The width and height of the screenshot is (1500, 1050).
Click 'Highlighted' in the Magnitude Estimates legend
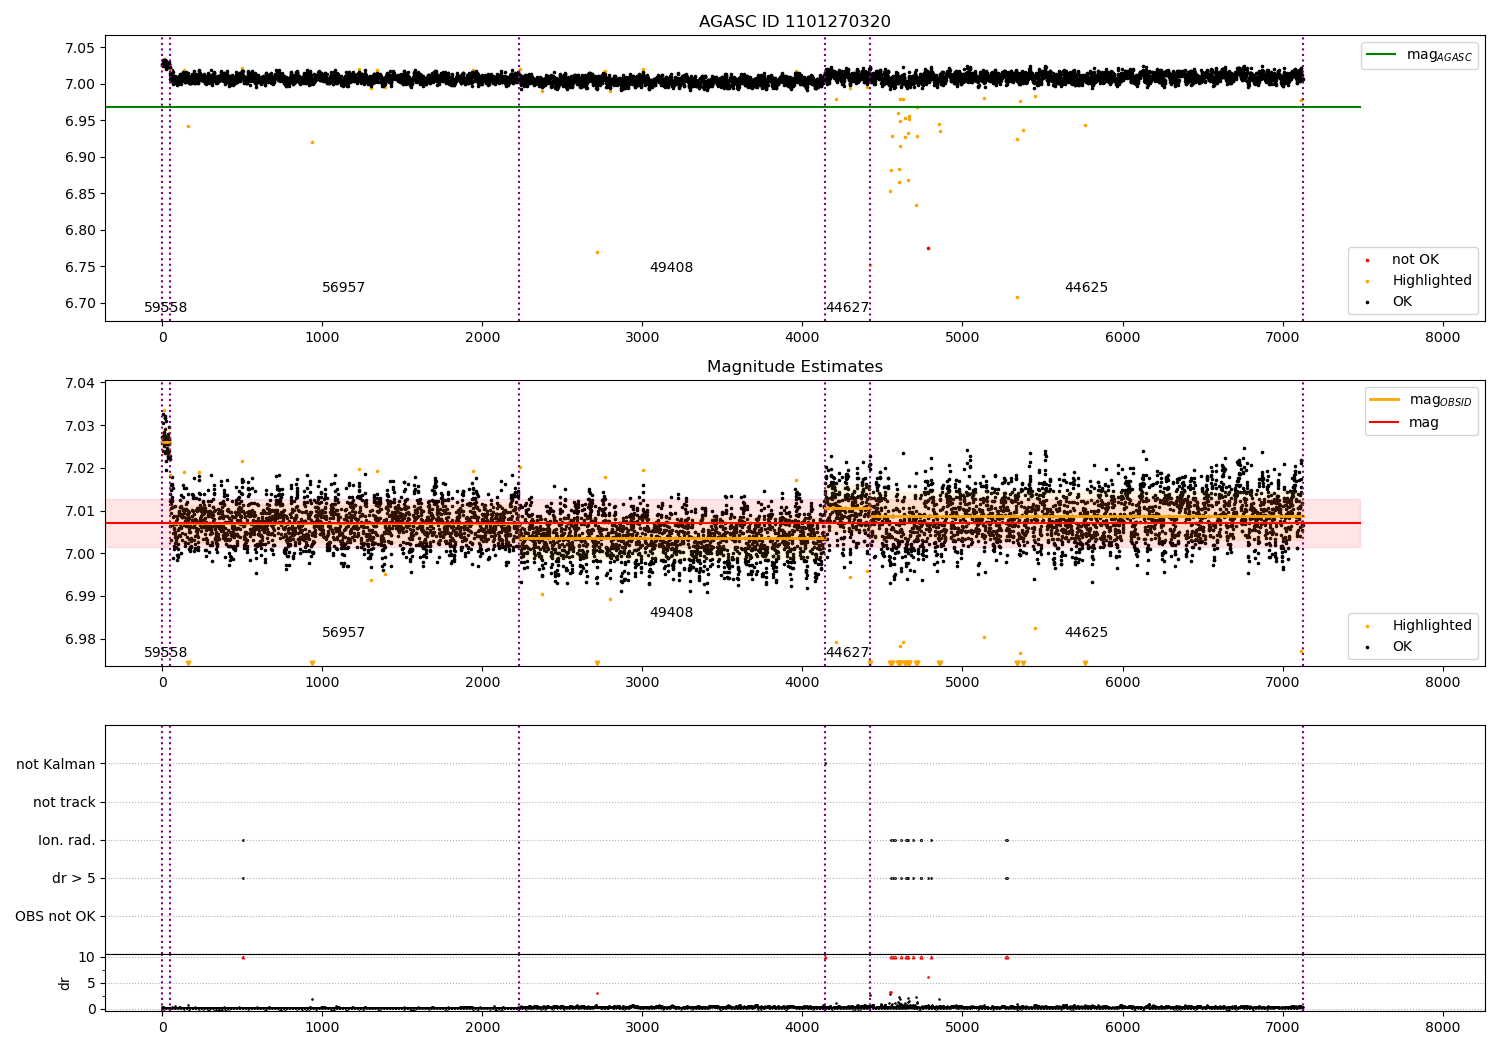tap(1432, 626)
